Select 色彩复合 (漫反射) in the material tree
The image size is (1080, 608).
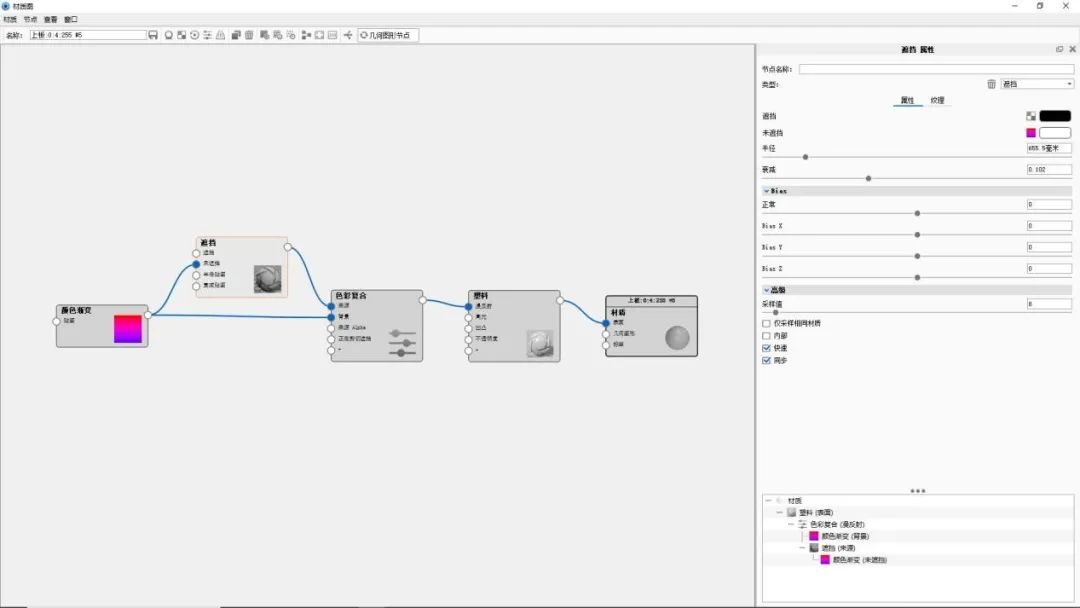click(838, 524)
